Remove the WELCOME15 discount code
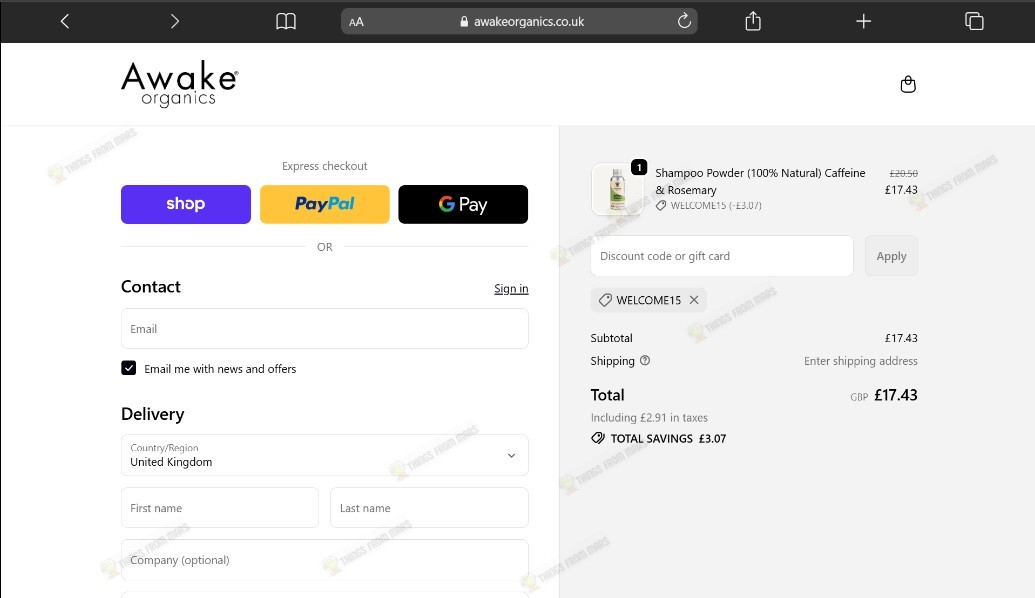The image size is (1035, 598). [x=694, y=300]
